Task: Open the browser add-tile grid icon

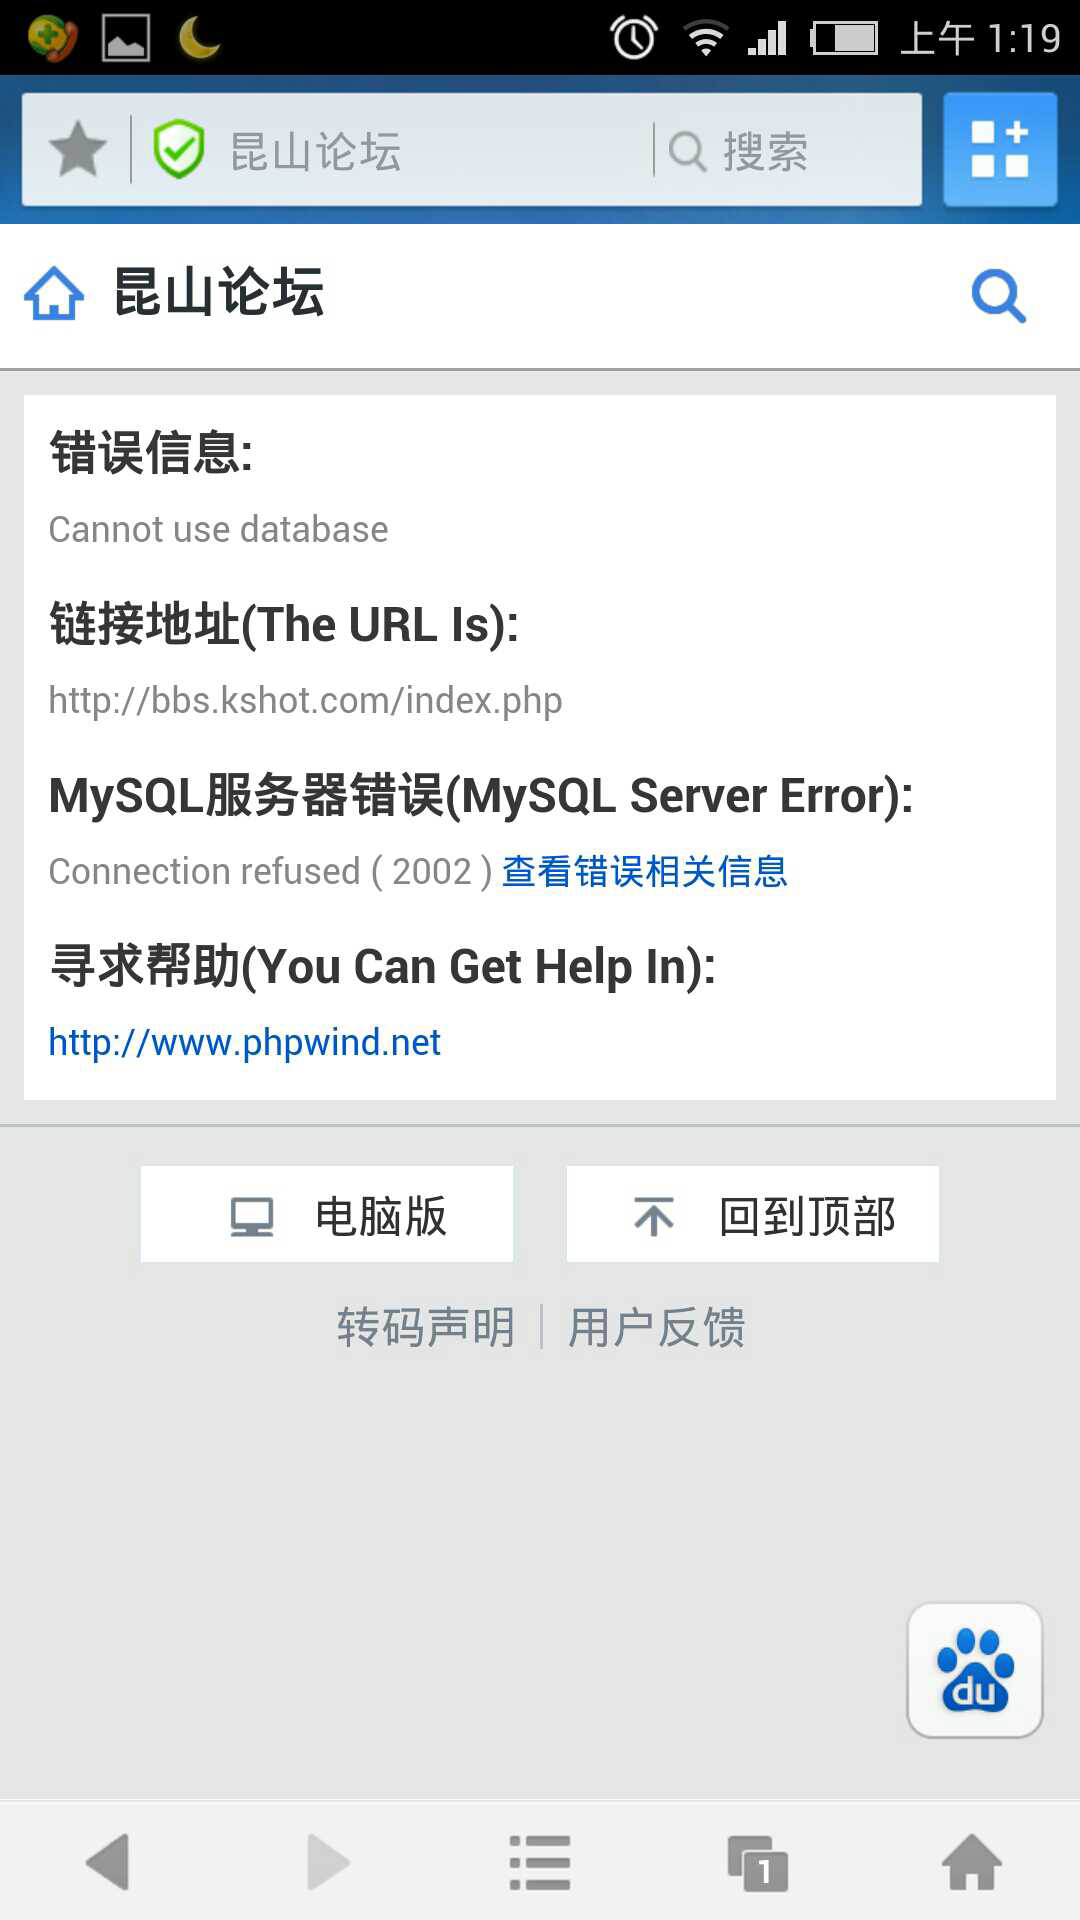Action: coord(1000,150)
